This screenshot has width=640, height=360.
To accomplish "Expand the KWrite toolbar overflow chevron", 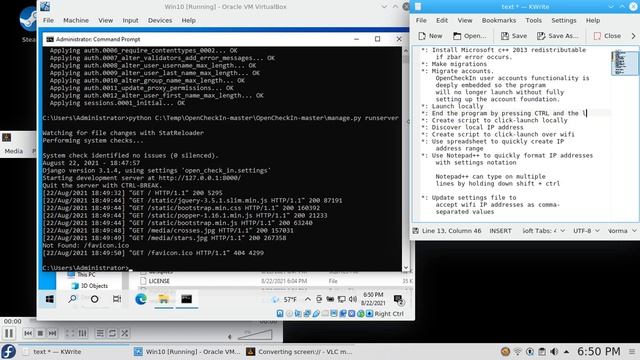I will click(633, 36).
